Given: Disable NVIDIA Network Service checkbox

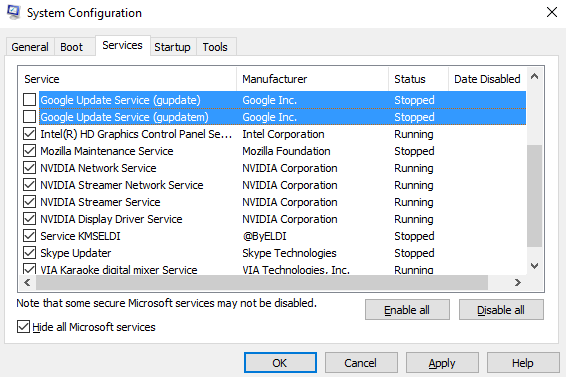Looking at the screenshot, I should tap(29, 168).
